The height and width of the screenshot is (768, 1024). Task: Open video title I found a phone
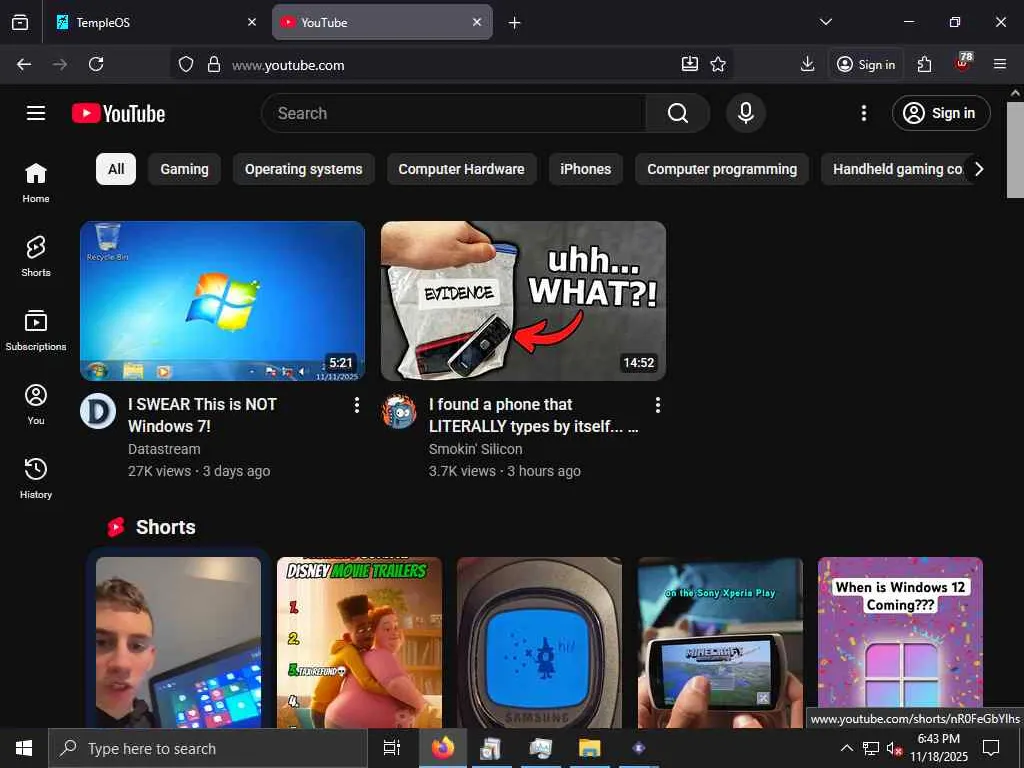(534, 415)
